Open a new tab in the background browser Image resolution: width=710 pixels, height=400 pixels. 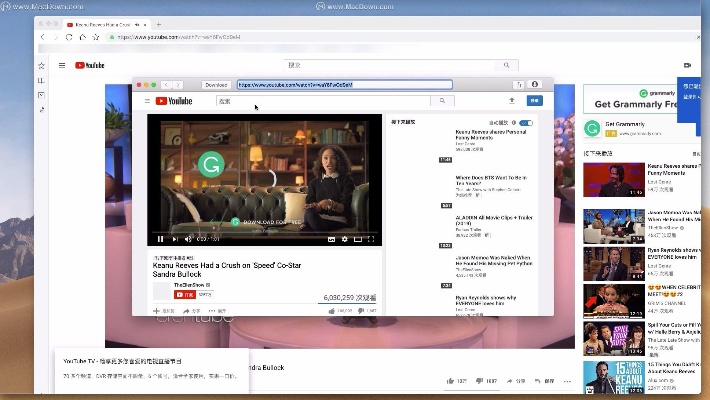click(158, 24)
